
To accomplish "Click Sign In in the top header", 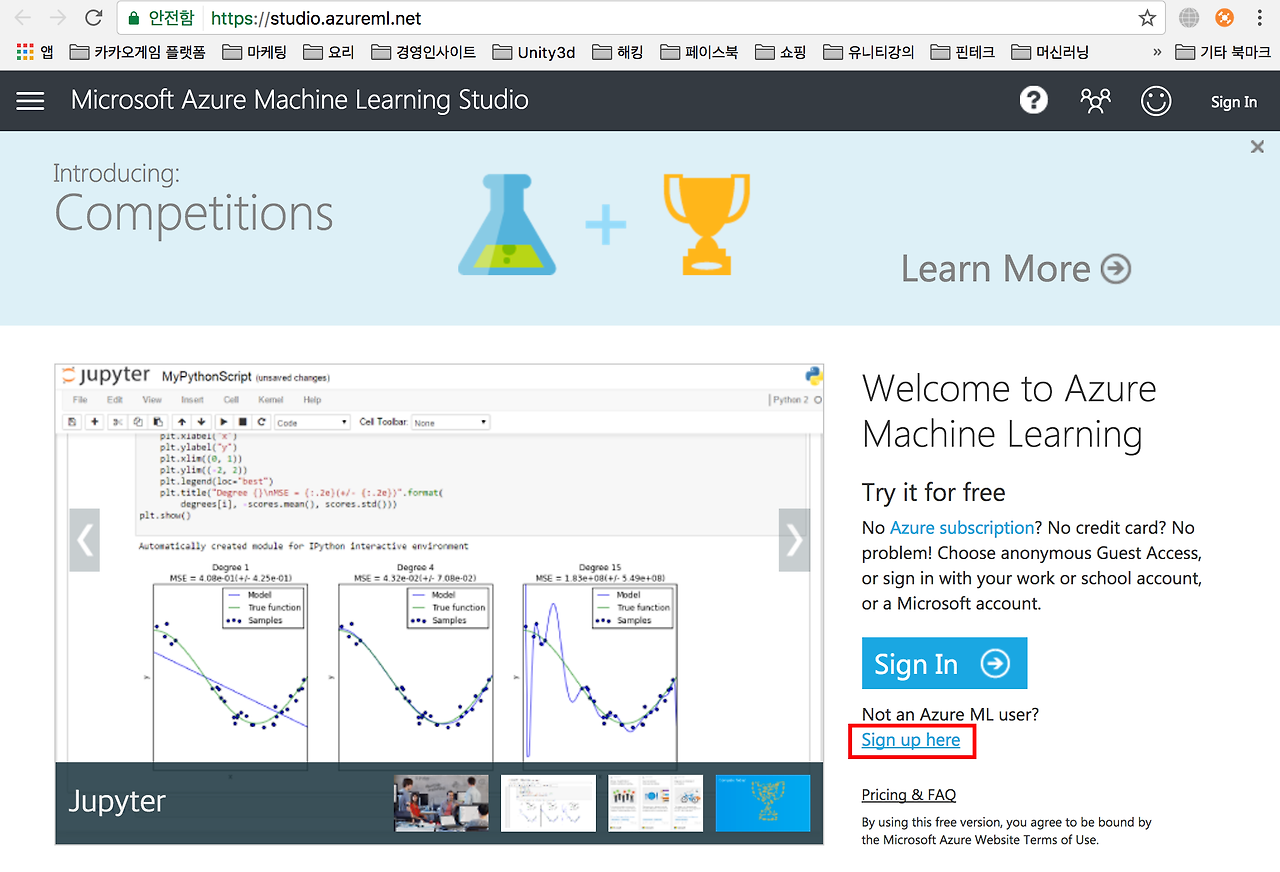I will pos(1234,101).
